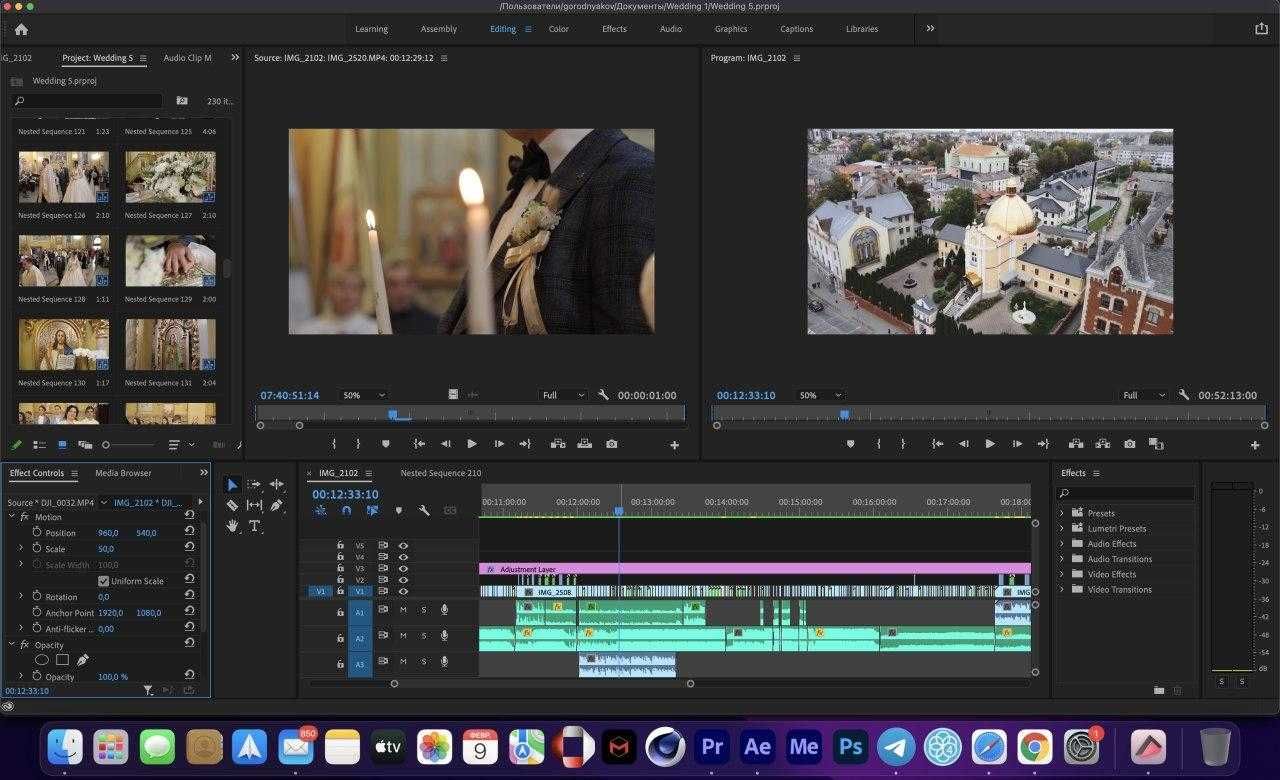The height and width of the screenshot is (780, 1280).
Task: Expand the Audio Transitions folder
Action: pyautogui.click(x=1062, y=559)
